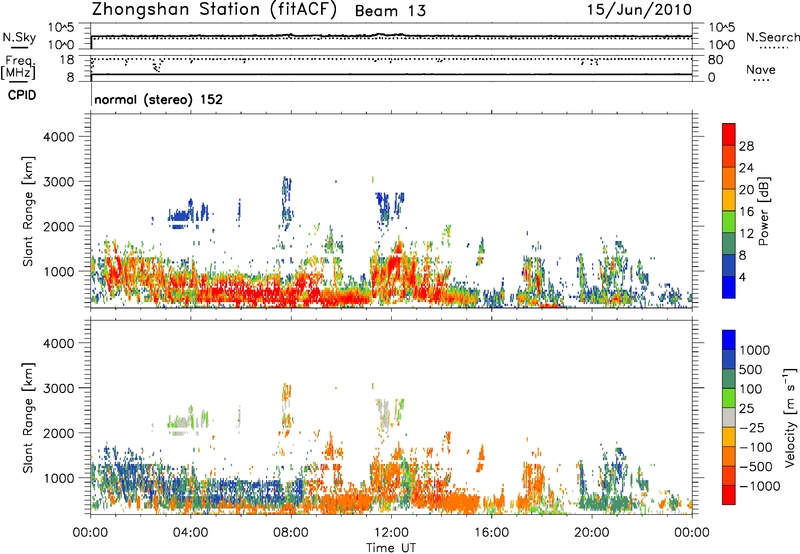Pick the bottom red Velocity colorbar segment
Image resolution: width=800 pixels, height=554 pixels.
pyautogui.click(x=729, y=495)
